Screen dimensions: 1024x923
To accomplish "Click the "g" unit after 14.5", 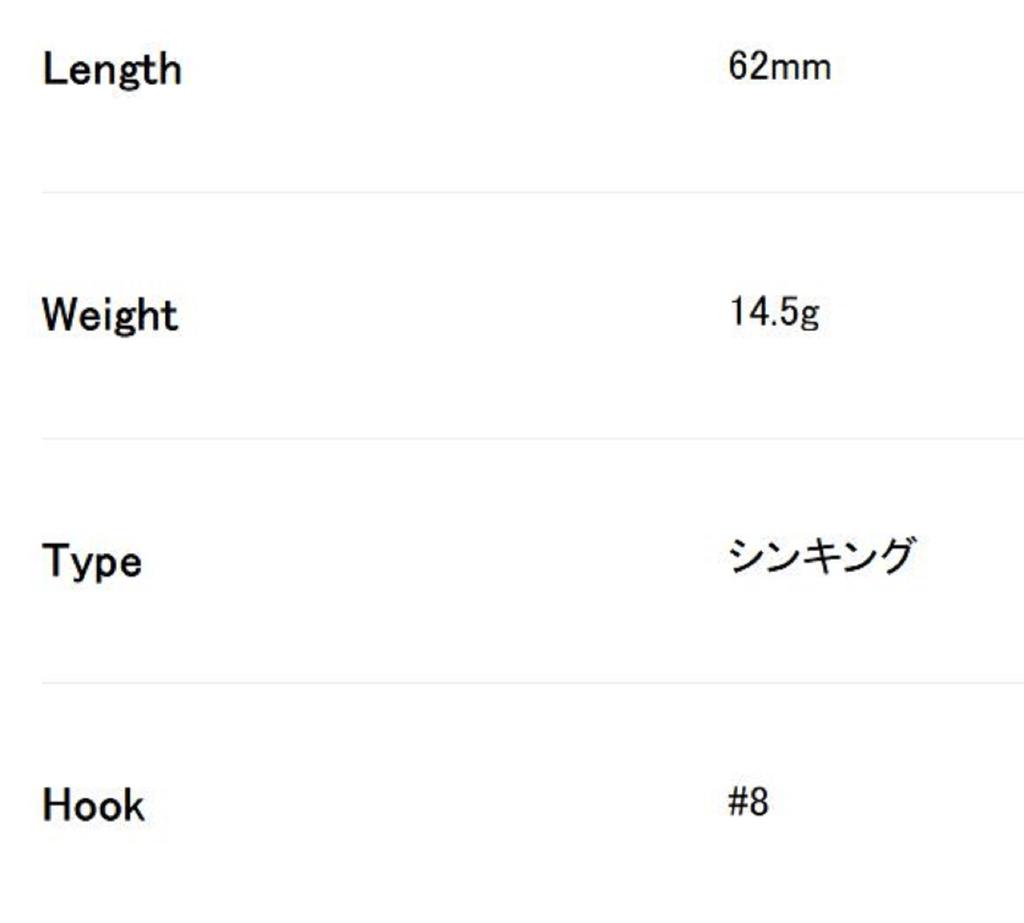I will pyautogui.click(x=810, y=315).
